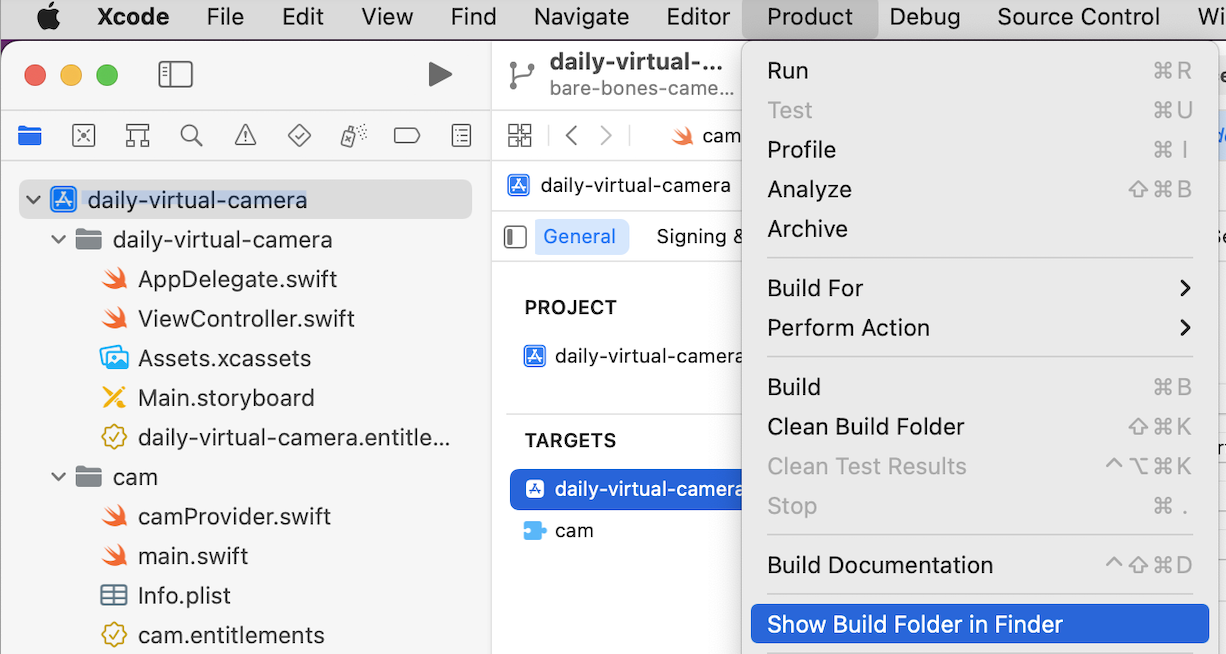This screenshot has height=654, width=1226.
Task: Toggle the navigator sidebar button
Action: click(175, 74)
